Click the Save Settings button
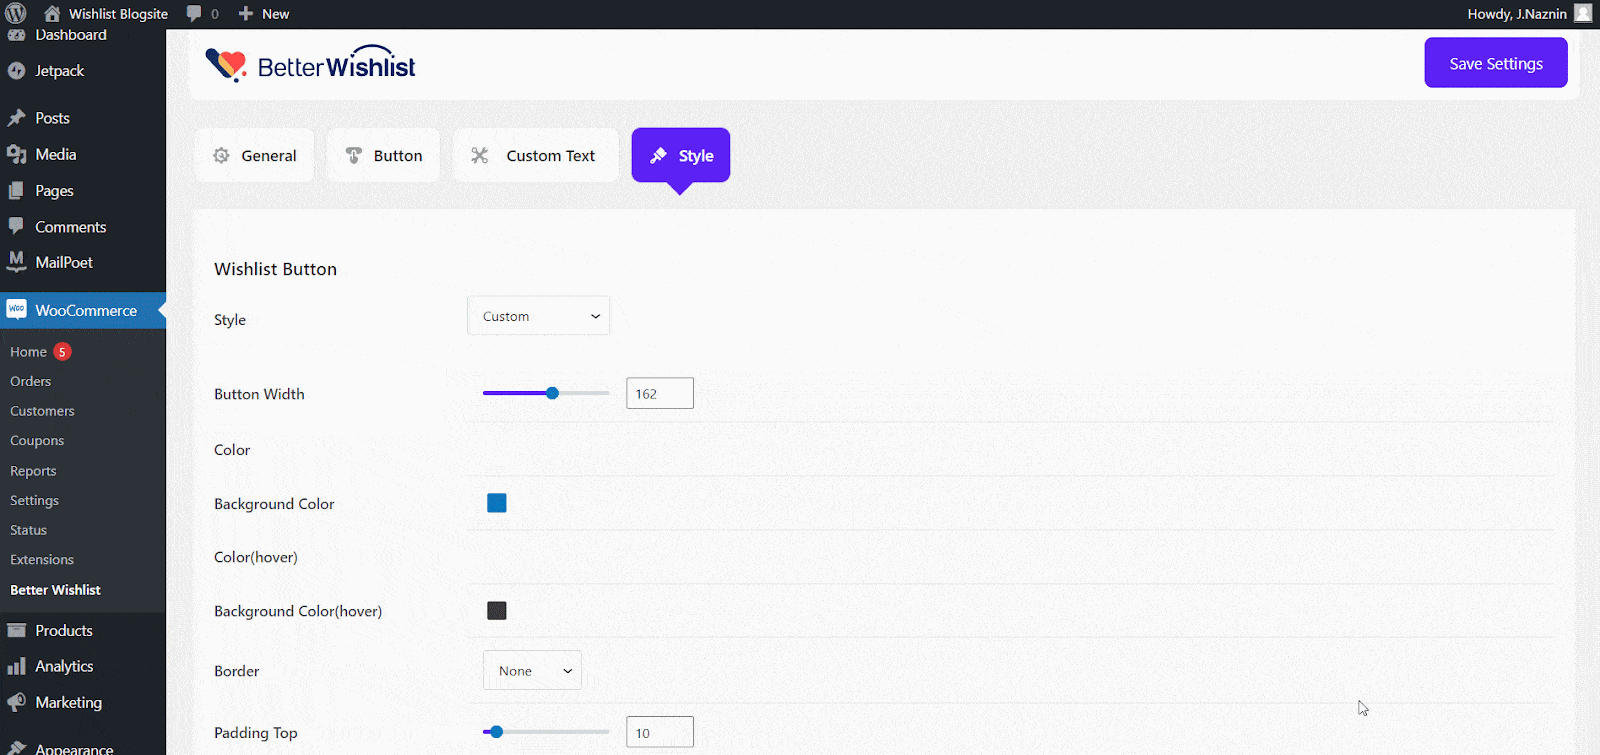This screenshot has height=755, width=1600. click(x=1496, y=63)
